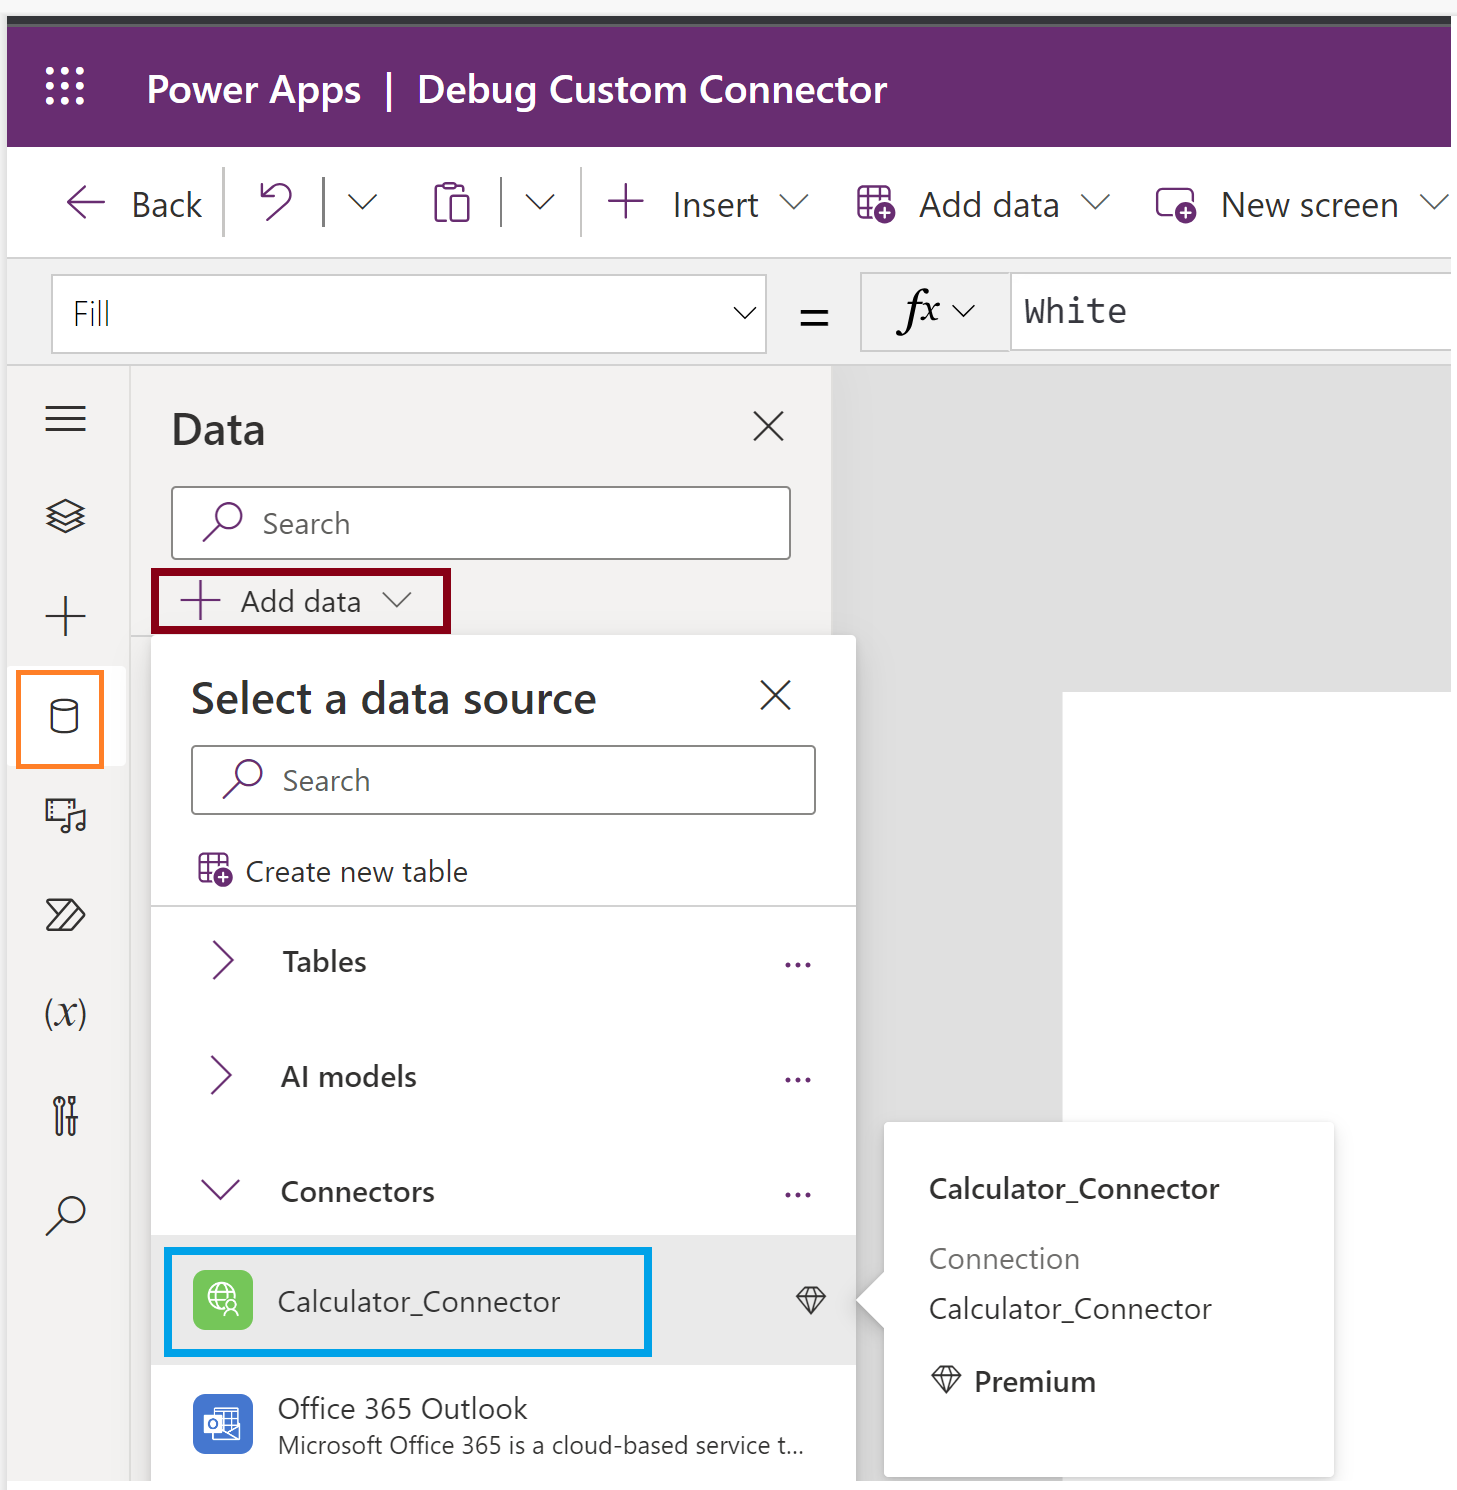Viewport: 1457px width, 1490px height.
Task: Open the Fill property dropdown
Action: [x=408, y=314]
